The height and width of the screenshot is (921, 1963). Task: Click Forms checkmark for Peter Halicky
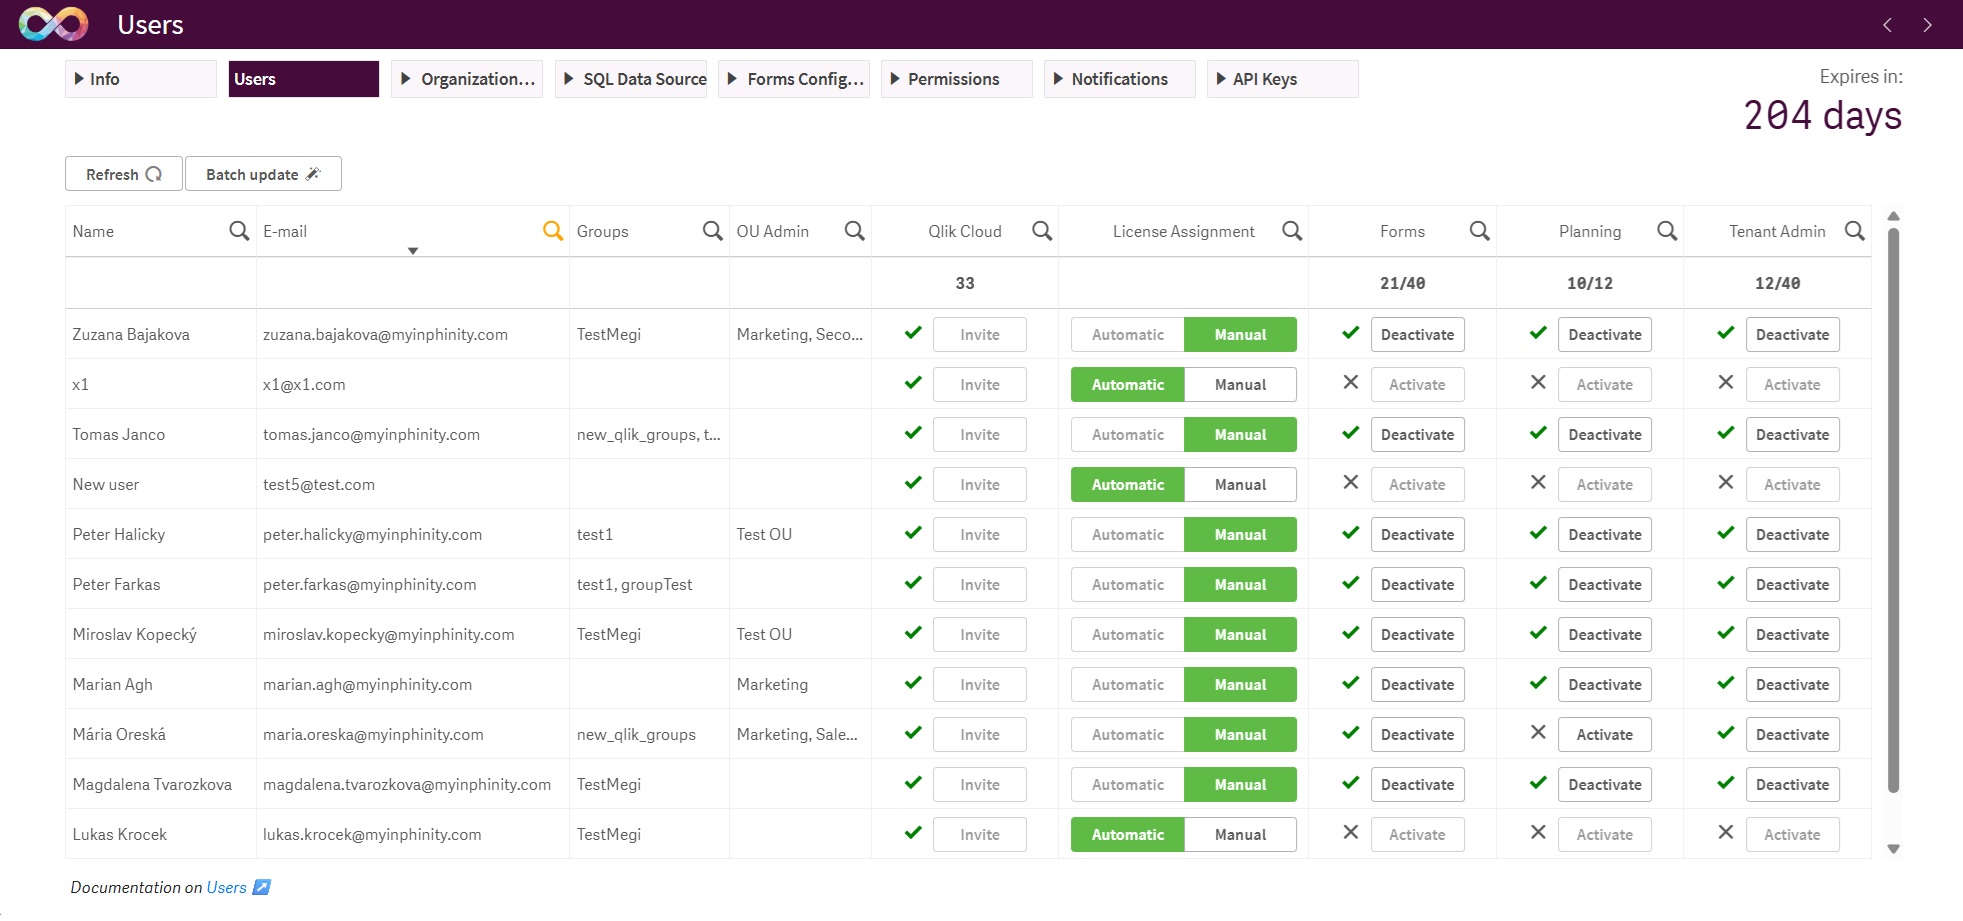coord(1351,533)
